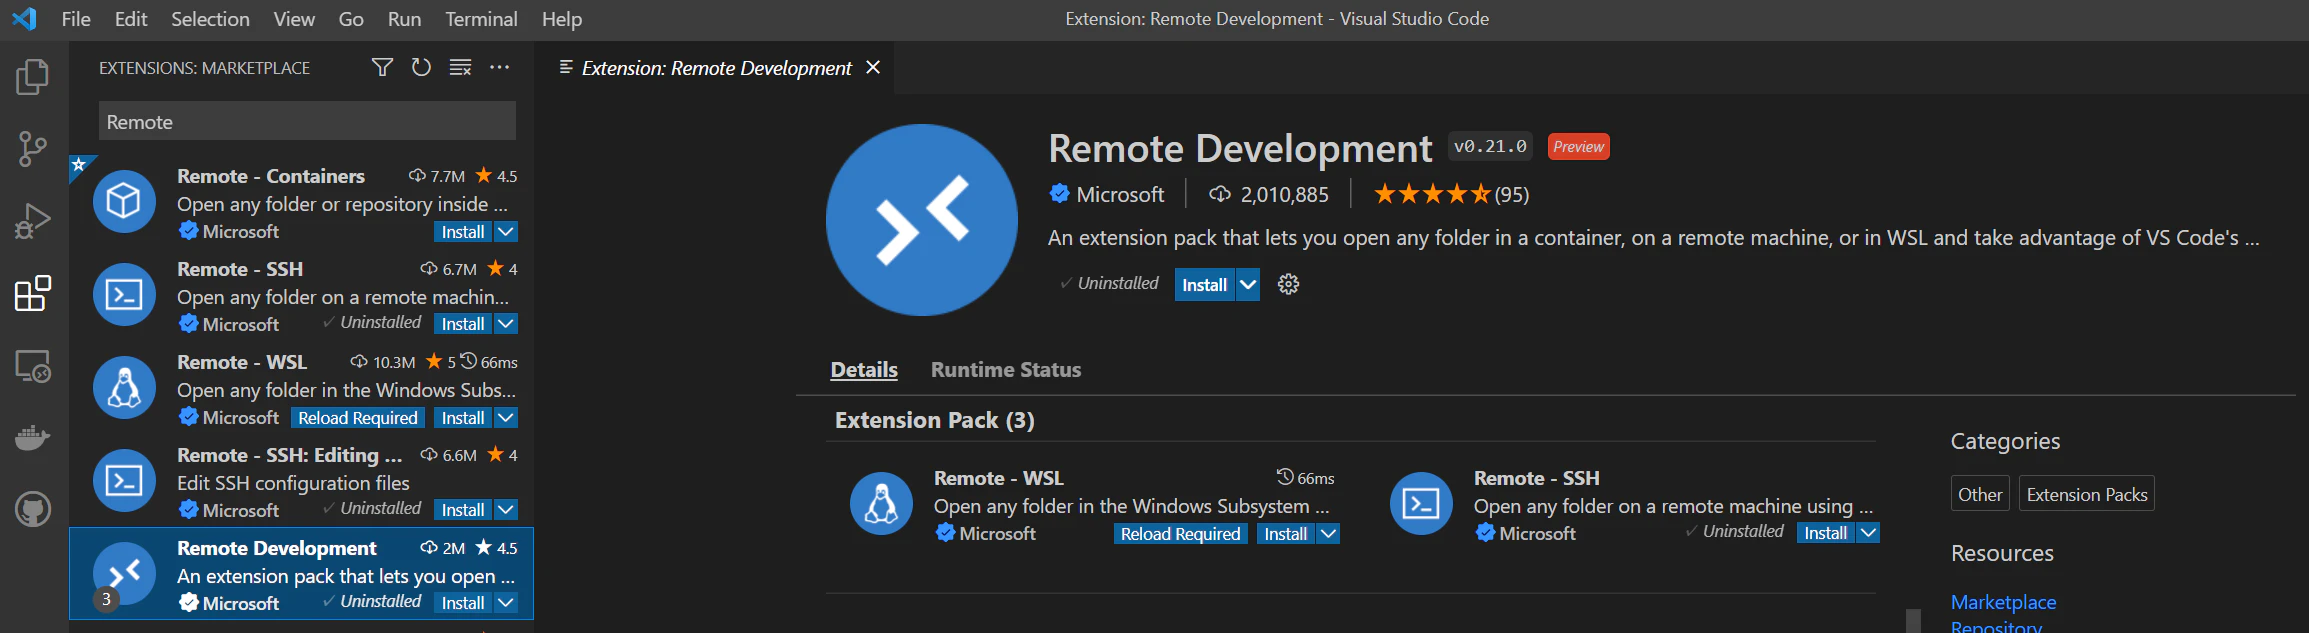The image size is (2309, 633).
Task: Open the Go menu
Action: click(351, 19)
